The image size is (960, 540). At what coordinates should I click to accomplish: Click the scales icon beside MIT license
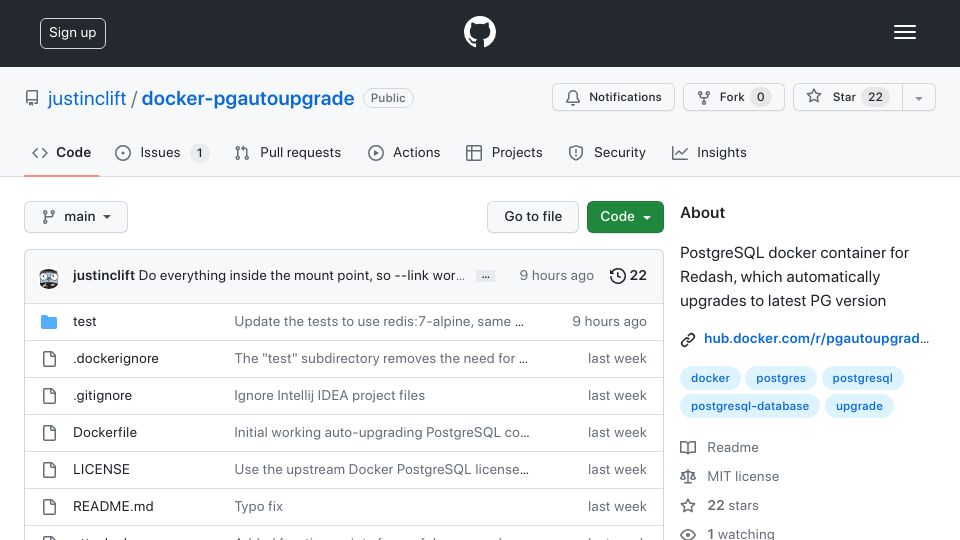pos(688,476)
